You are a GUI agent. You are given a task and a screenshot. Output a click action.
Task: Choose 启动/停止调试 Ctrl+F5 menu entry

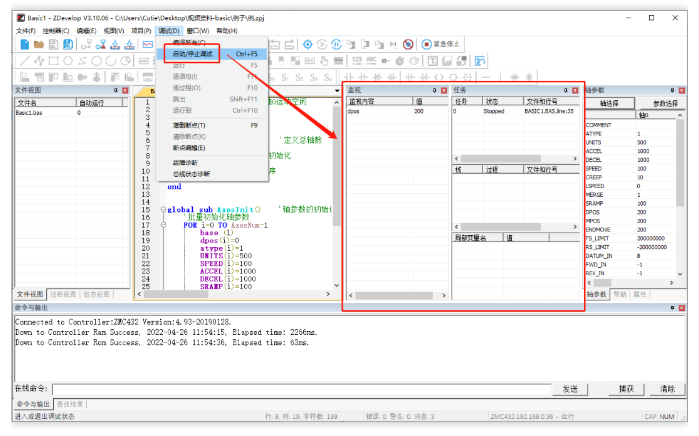pos(212,54)
